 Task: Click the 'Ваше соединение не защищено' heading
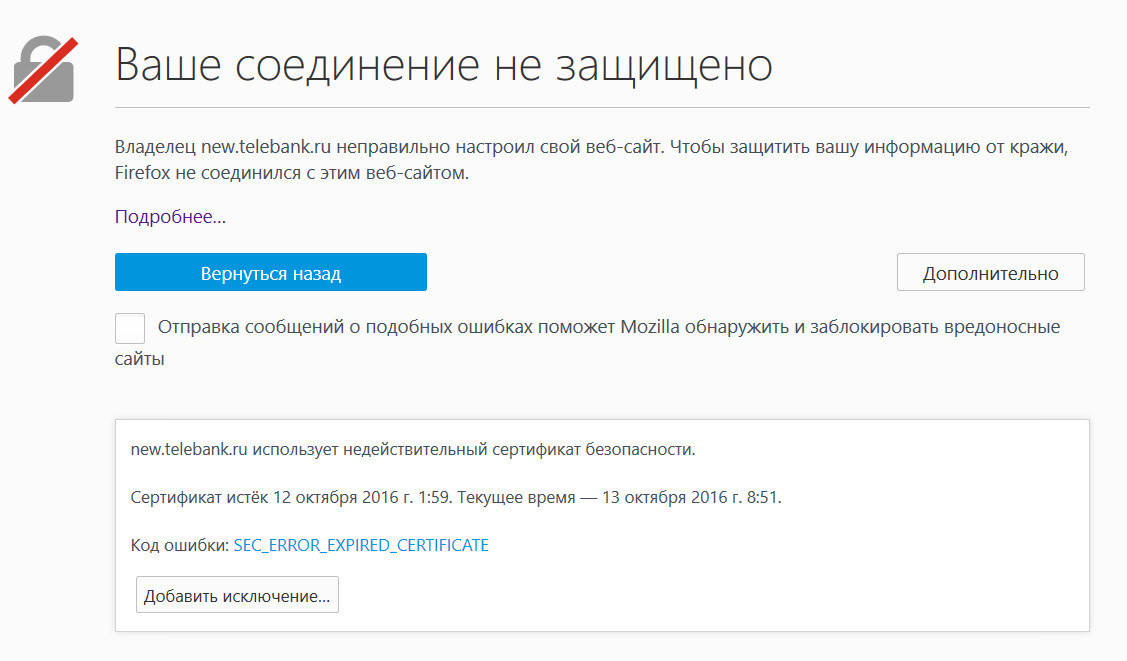coord(444,65)
